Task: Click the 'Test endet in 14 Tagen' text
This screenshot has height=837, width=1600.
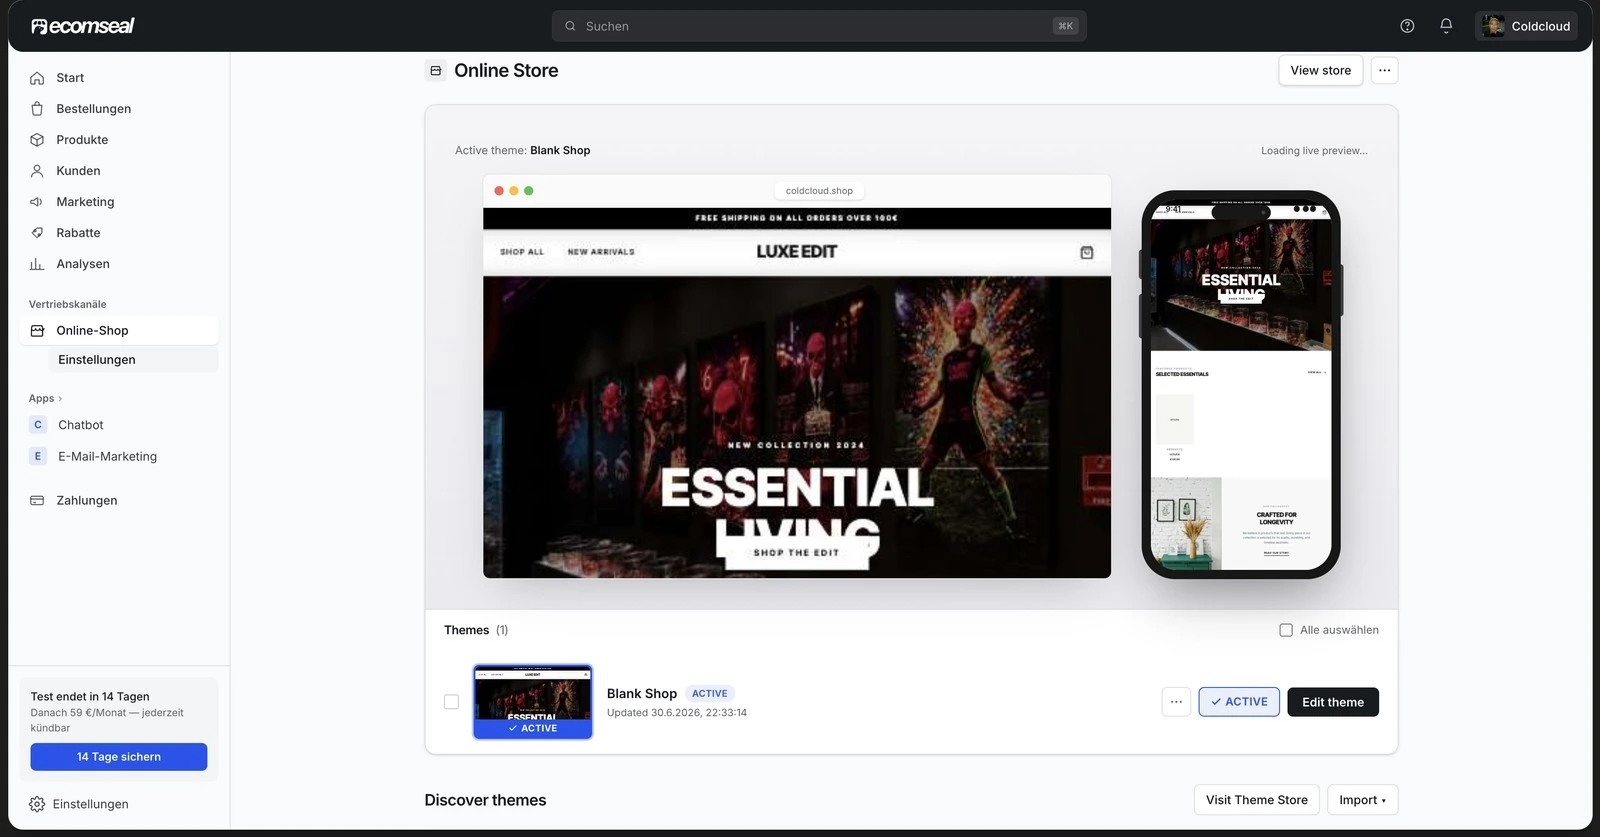Action: tap(90, 697)
